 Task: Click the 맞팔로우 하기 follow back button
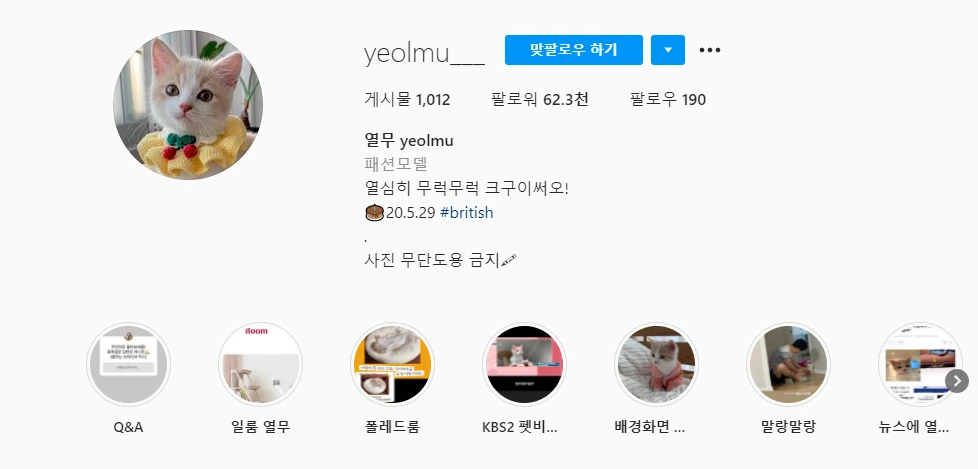click(574, 50)
